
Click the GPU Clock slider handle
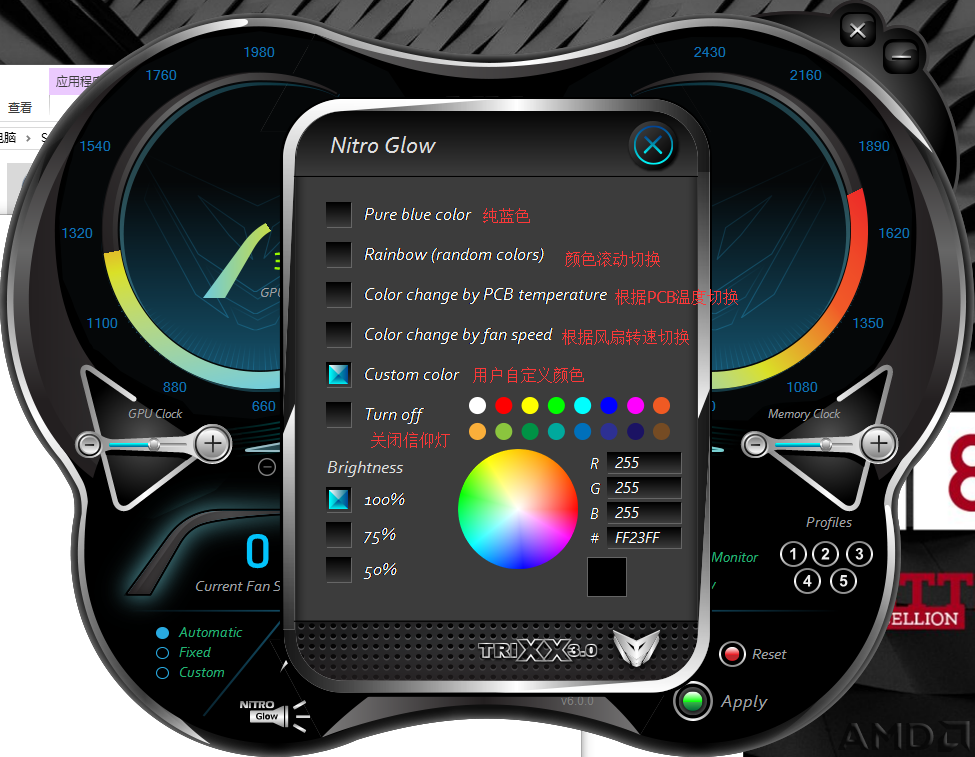[x=154, y=444]
